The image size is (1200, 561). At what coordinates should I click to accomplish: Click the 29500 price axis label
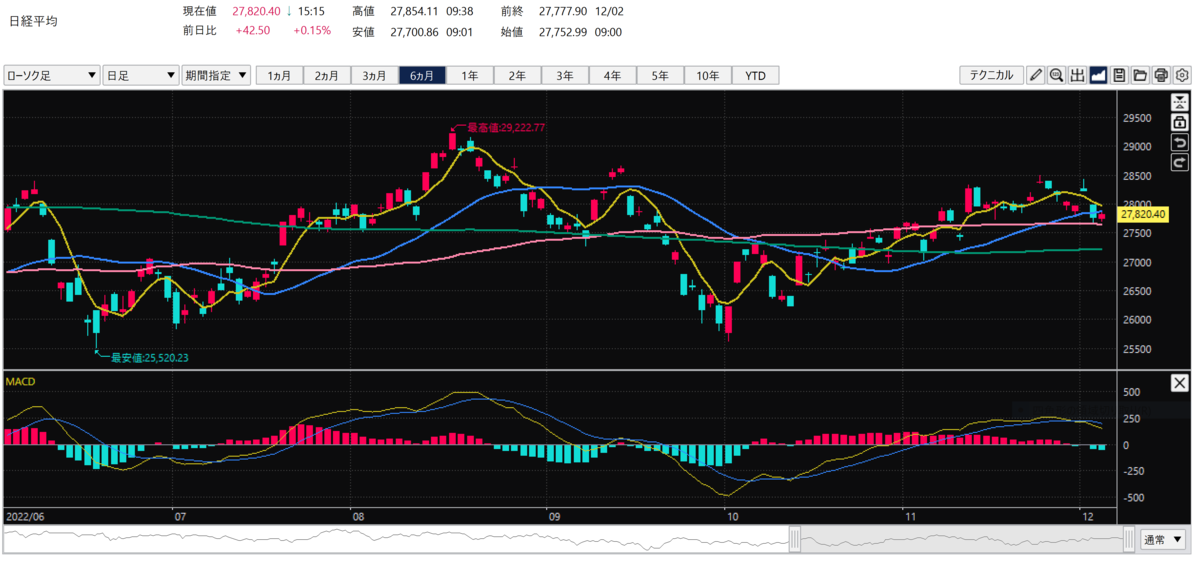pyautogui.click(x=1139, y=118)
